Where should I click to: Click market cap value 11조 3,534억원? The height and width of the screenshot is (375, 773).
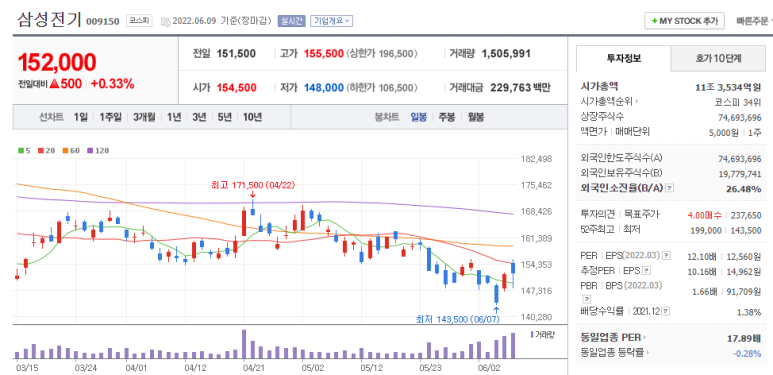pos(728,87)
